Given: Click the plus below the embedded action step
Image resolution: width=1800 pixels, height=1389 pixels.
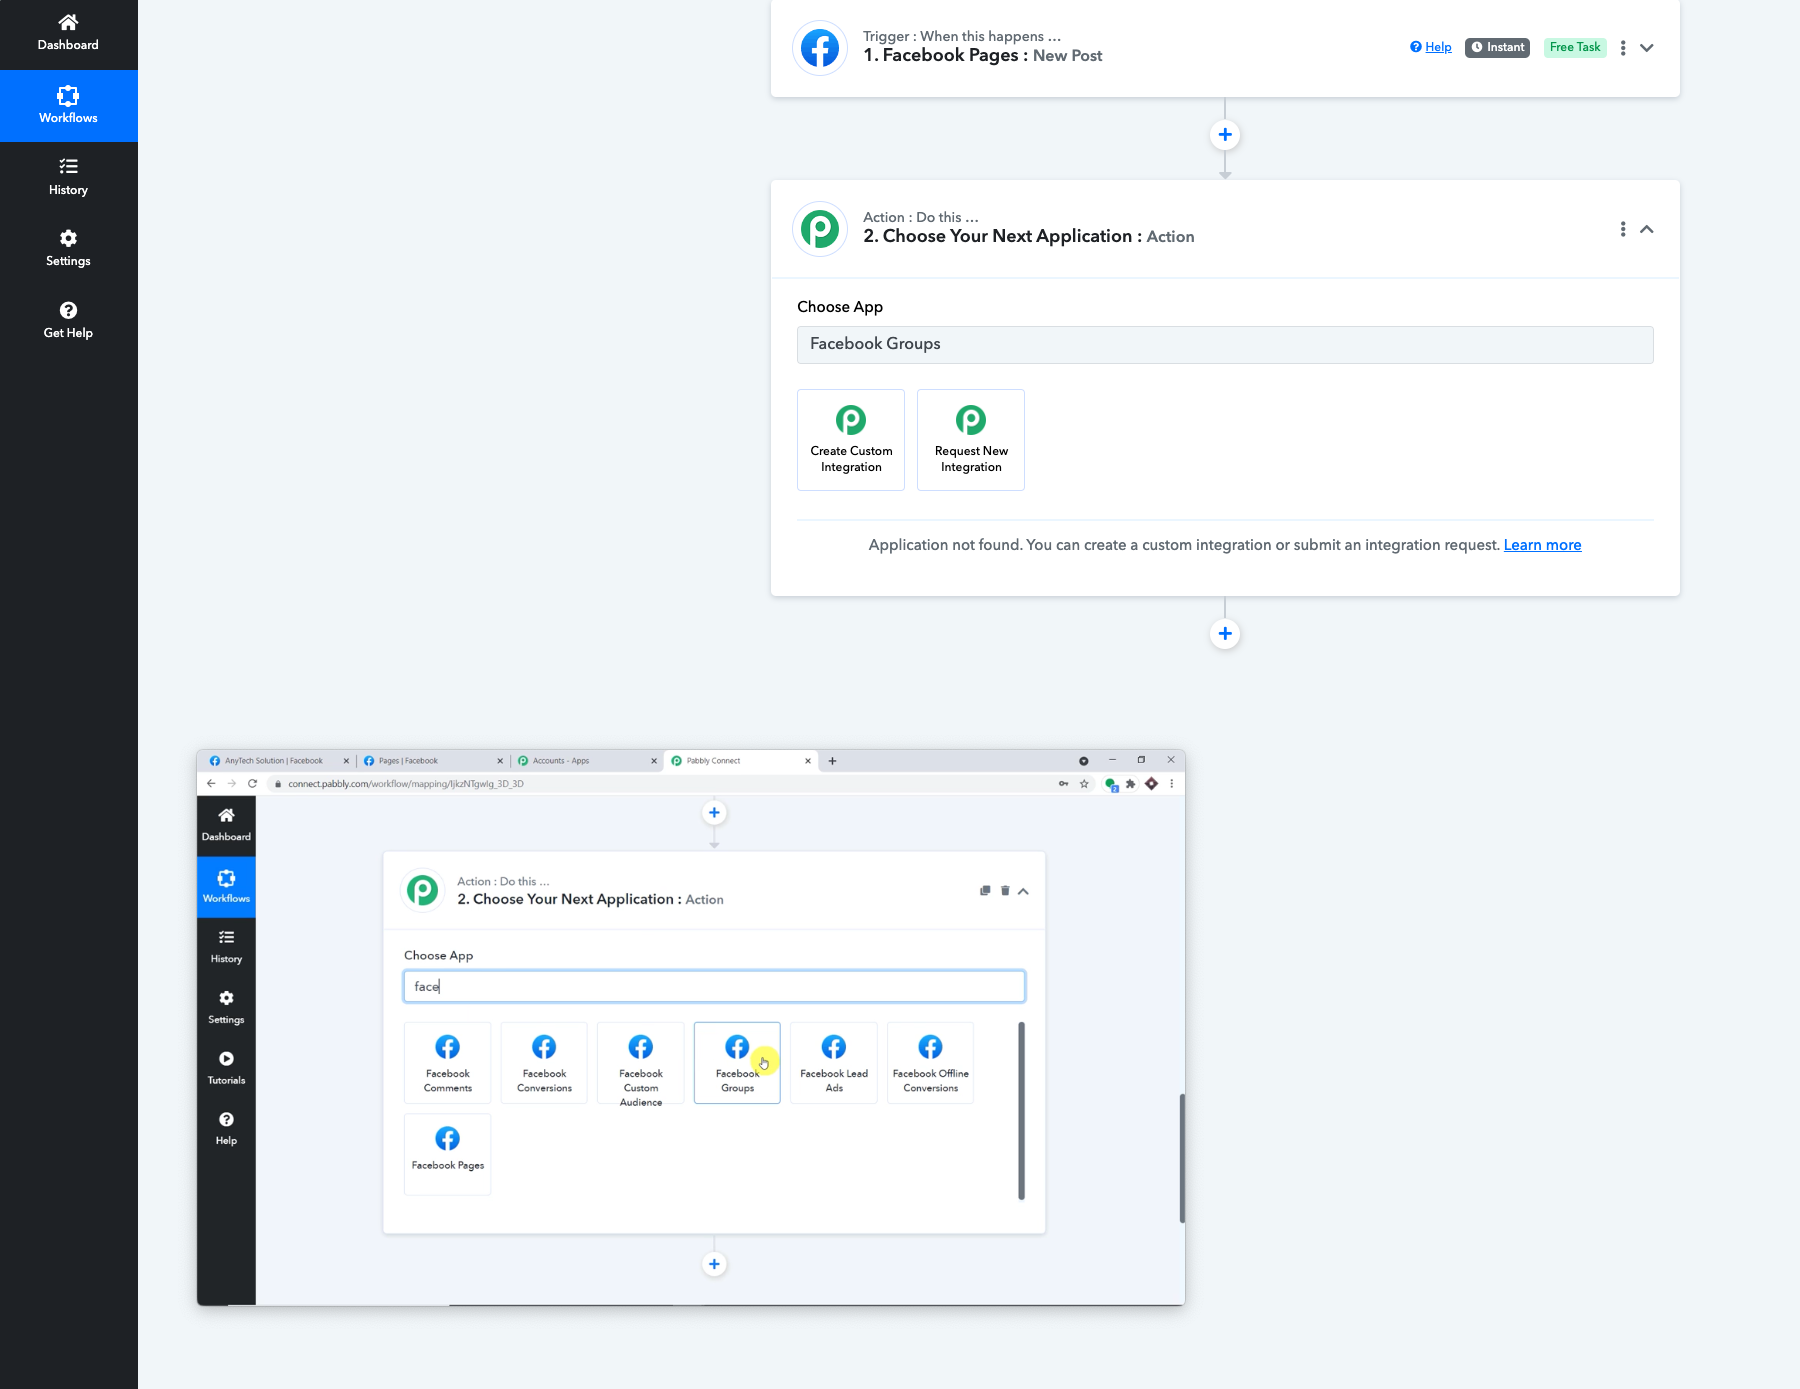Looking at the screenshot, I should tap(714, 1264).
